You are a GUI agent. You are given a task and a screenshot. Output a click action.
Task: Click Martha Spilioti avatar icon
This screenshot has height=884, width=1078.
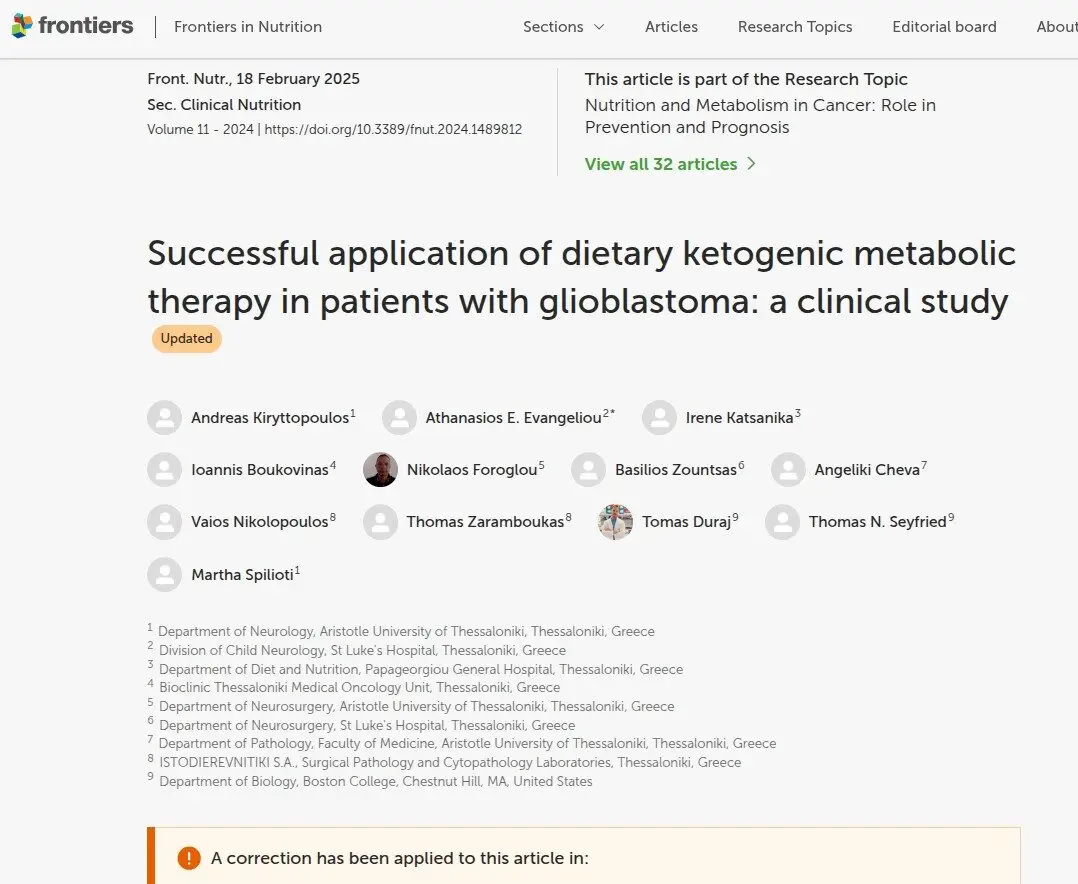164,575
